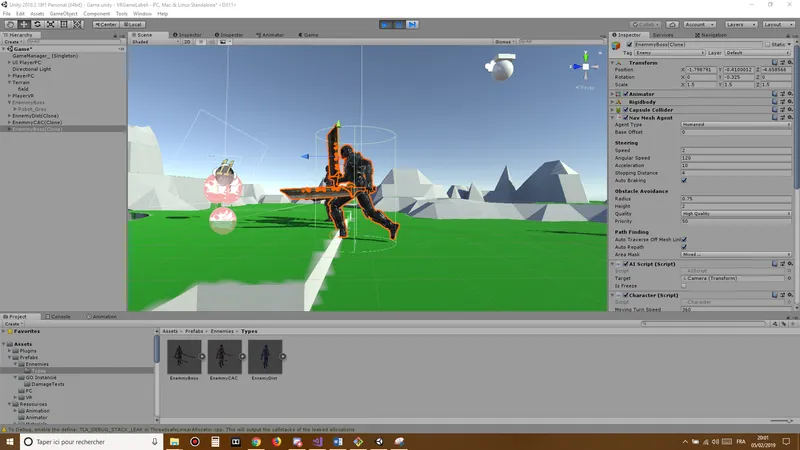Open the Tag dropdown showing Enemy
The image size is (800, 450).
[669, 53]
